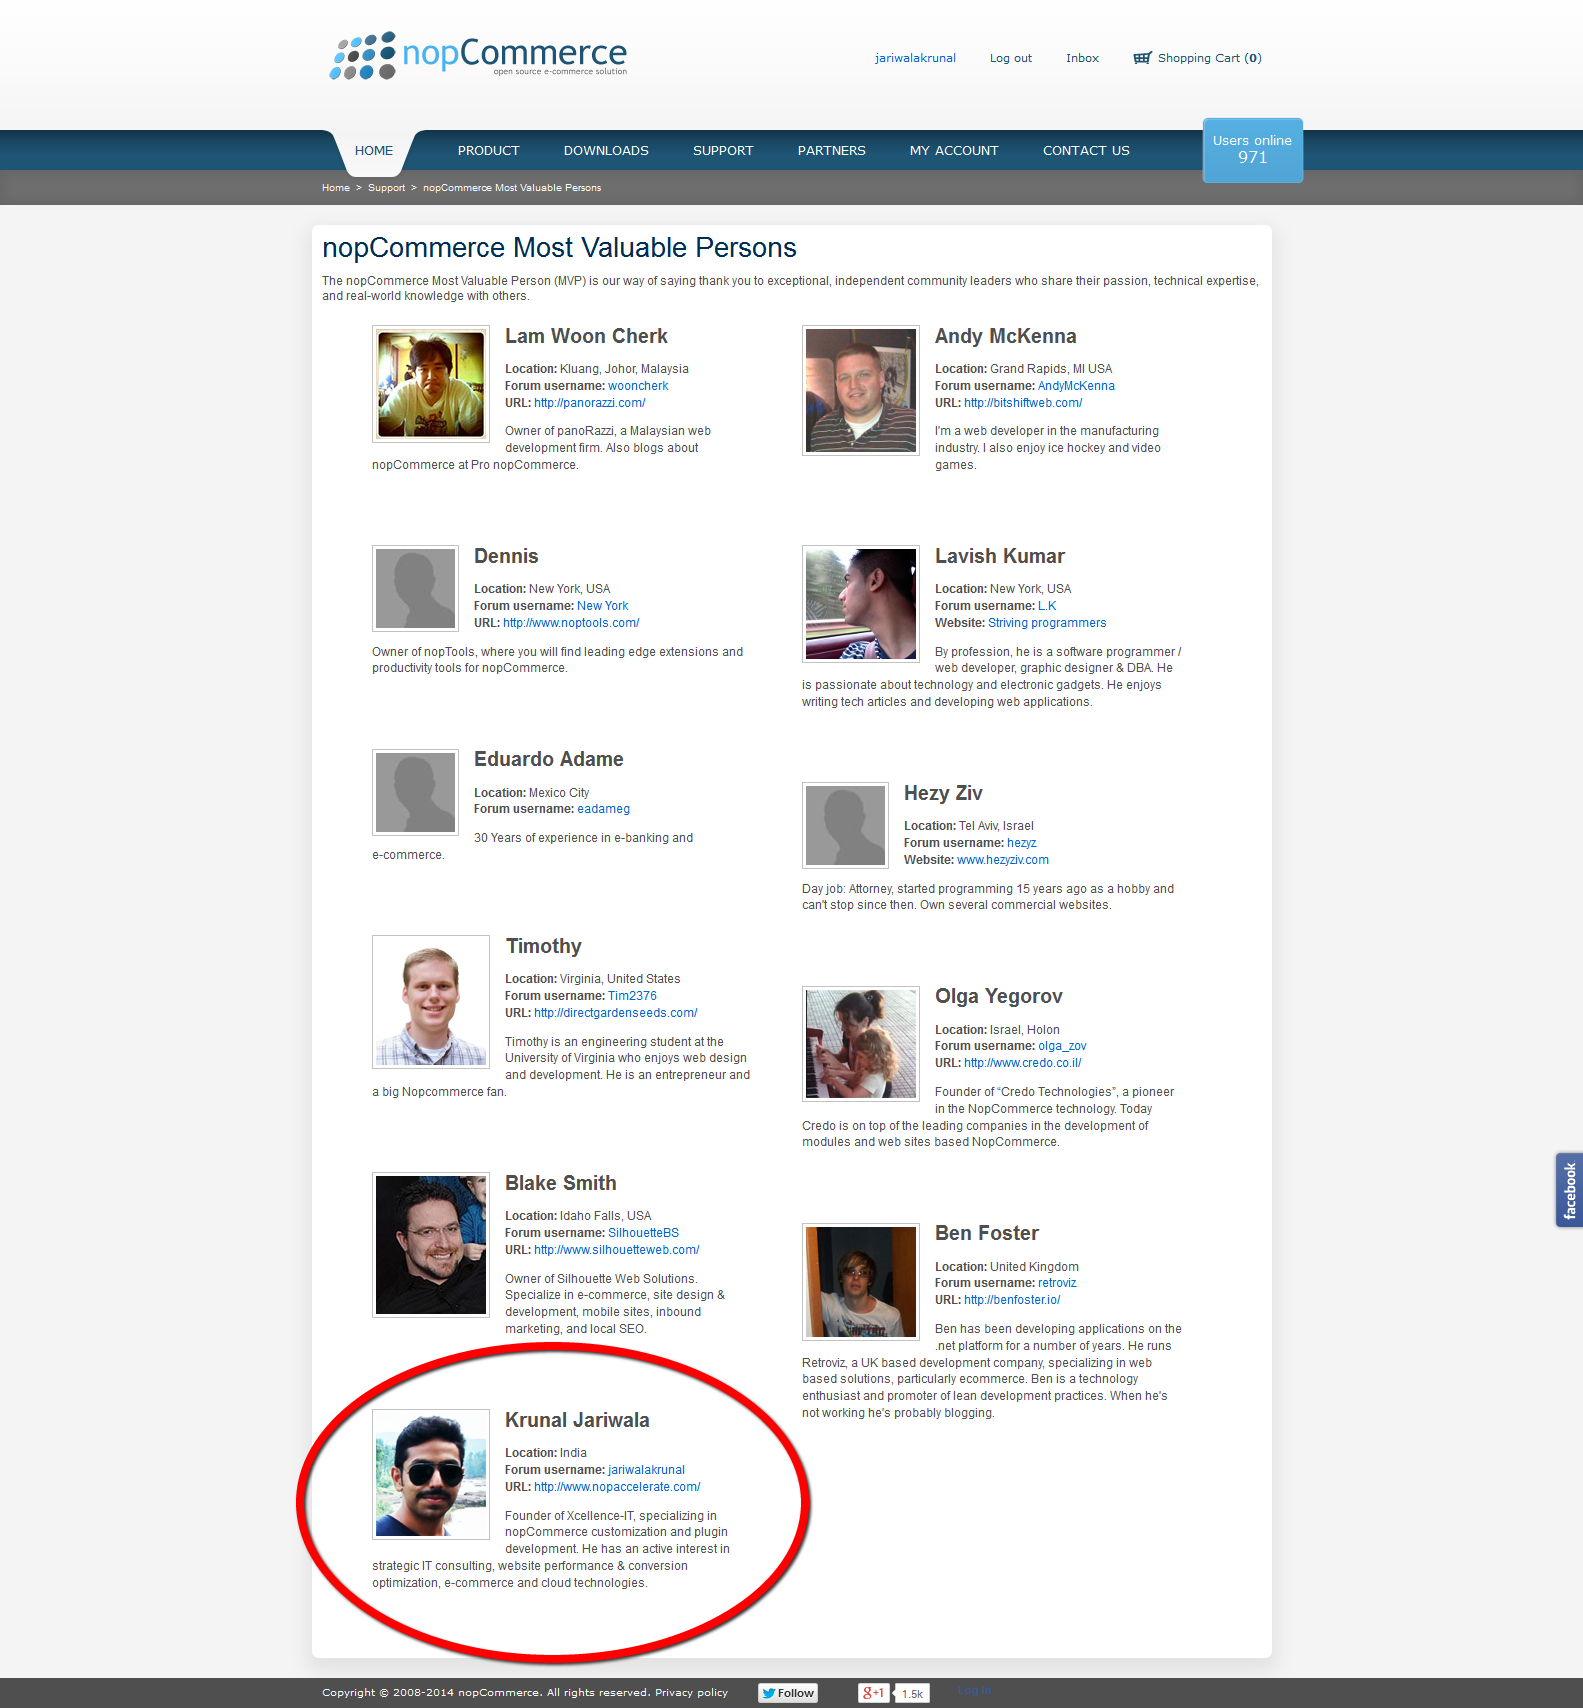1583x1708 pixels.
Task: Open forum username Tim2376
Action: click(632, 996)
